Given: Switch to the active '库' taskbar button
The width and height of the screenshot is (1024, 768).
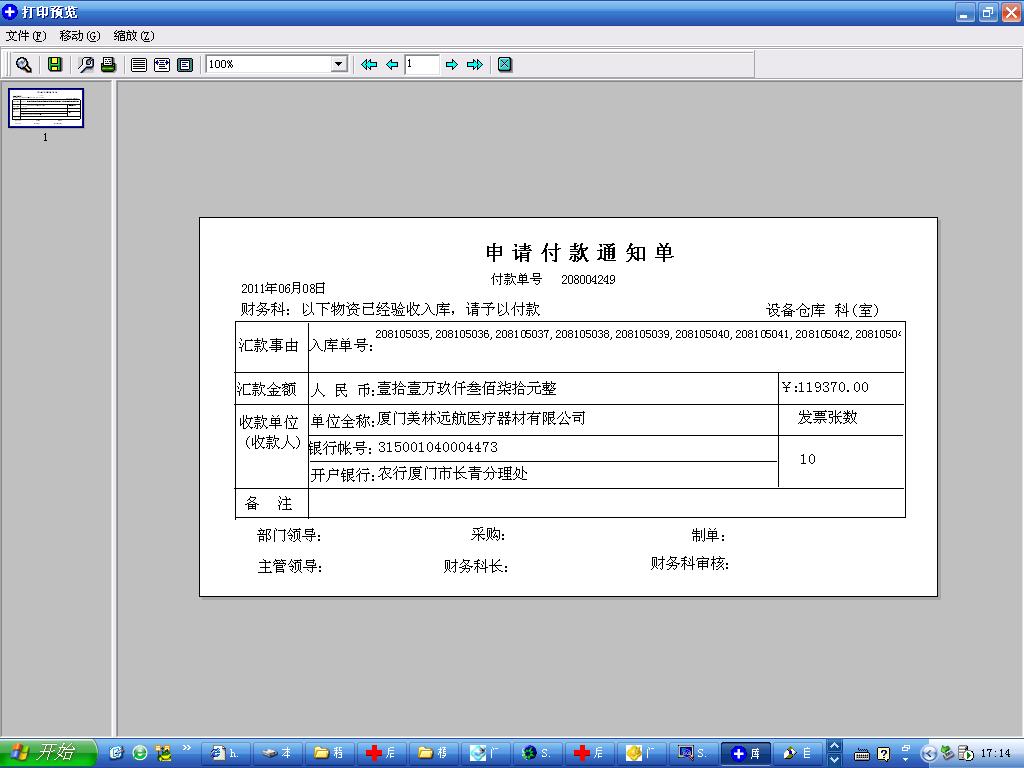Looking at the screenshot, I should tap(745, 753).
